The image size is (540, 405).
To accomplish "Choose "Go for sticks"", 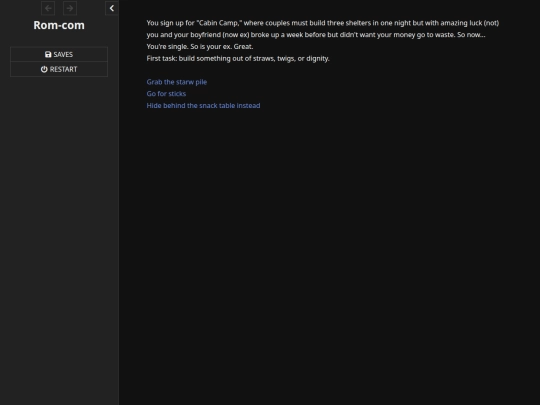I will click(x=166, y=94).
